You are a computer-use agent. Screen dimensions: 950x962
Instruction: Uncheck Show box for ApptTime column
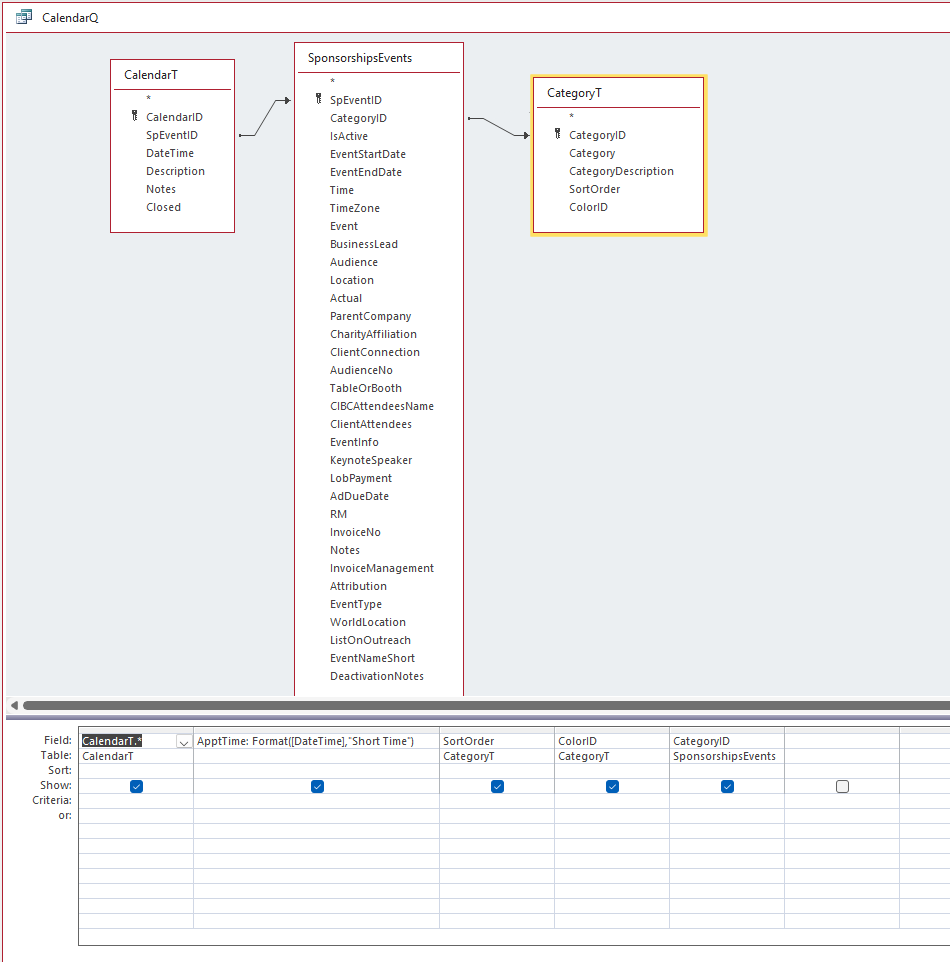point(317,787)
